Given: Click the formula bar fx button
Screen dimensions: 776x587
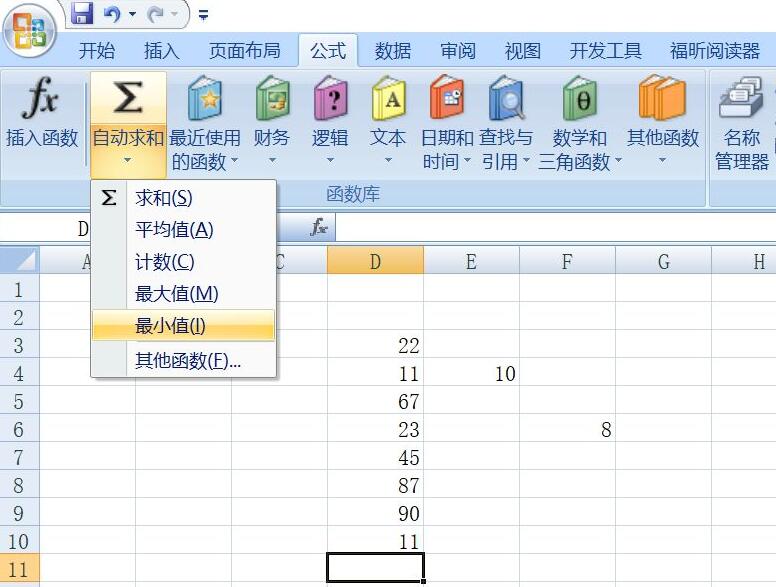Looking at the screenshot, I should click(x=319, y=228).
